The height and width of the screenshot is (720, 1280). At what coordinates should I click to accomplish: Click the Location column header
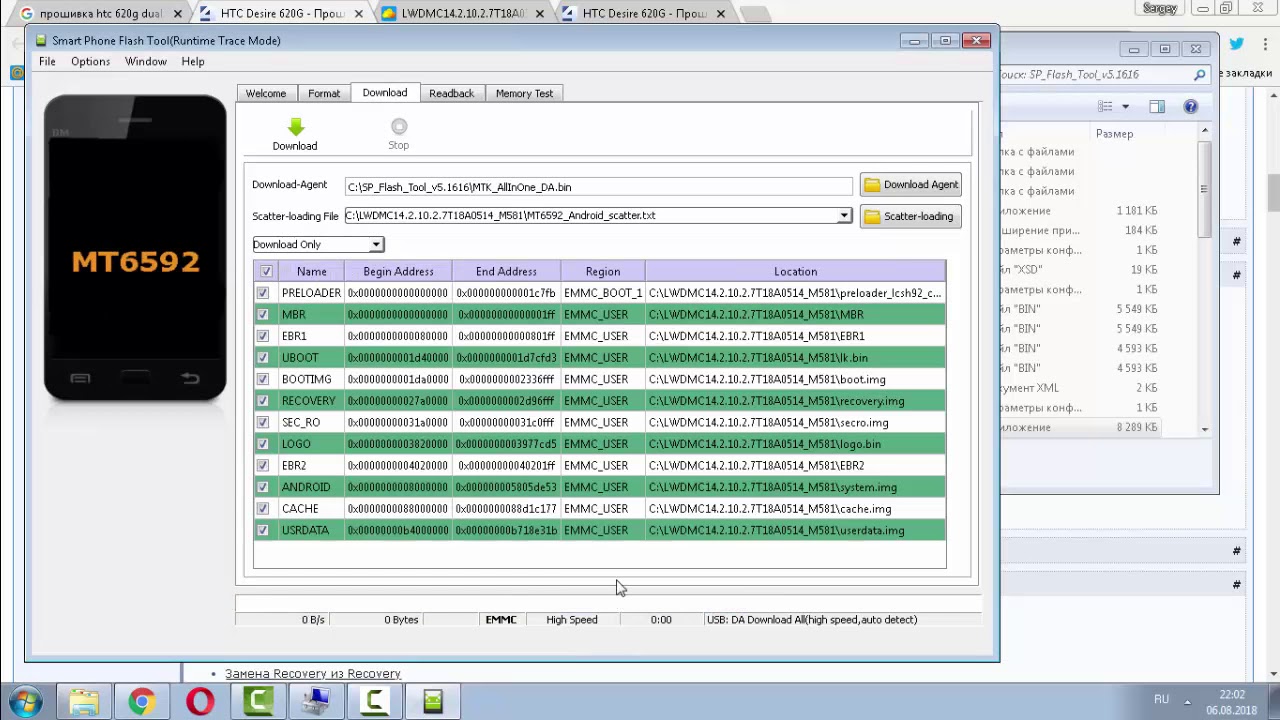(x=795, y=271)
